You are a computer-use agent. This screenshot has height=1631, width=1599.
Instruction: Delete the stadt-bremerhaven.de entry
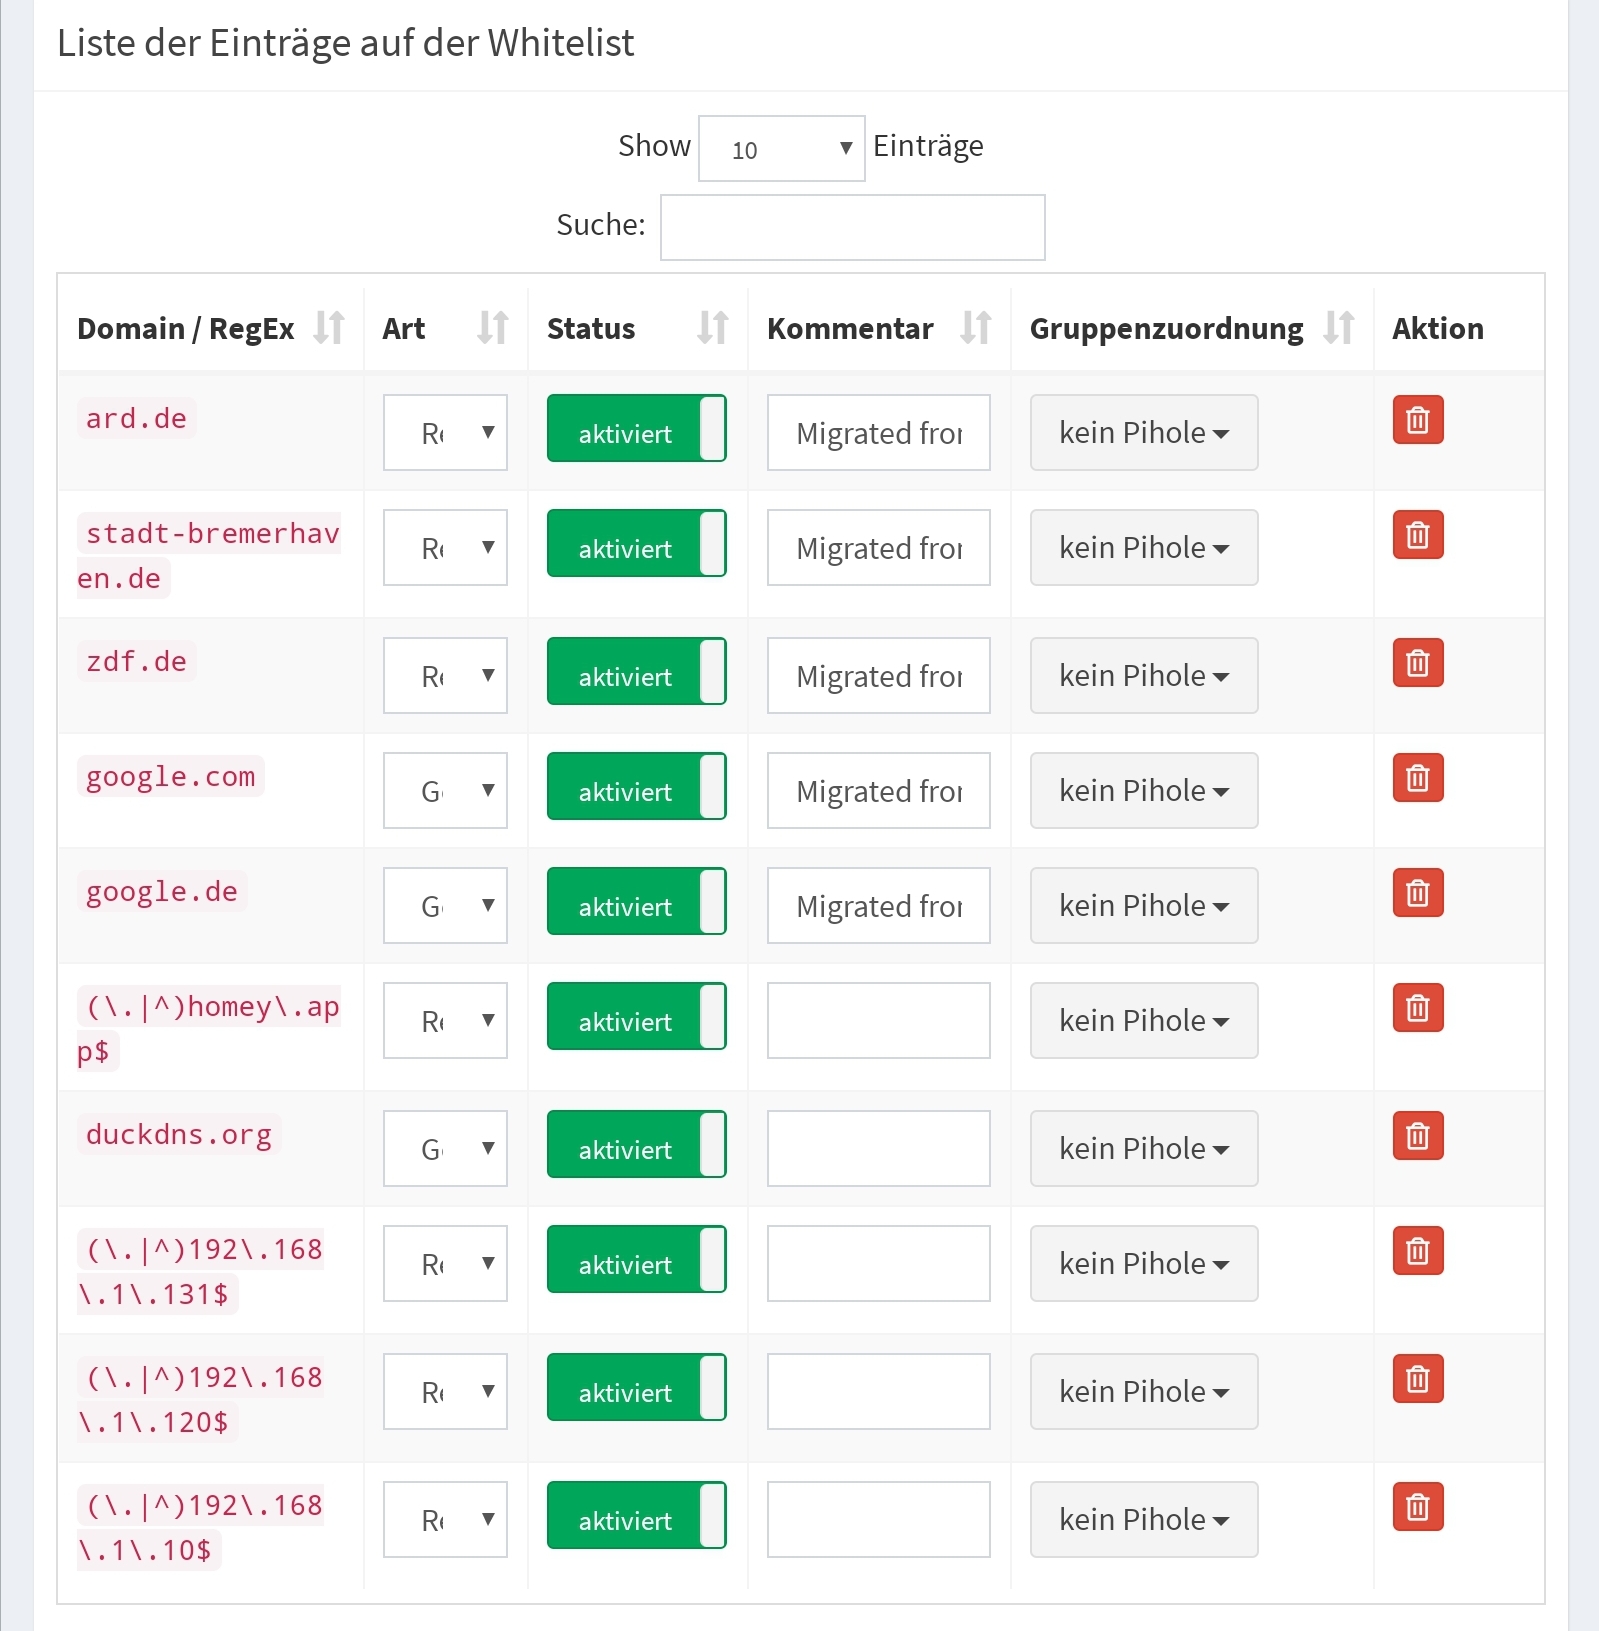tap(1417, 535)
